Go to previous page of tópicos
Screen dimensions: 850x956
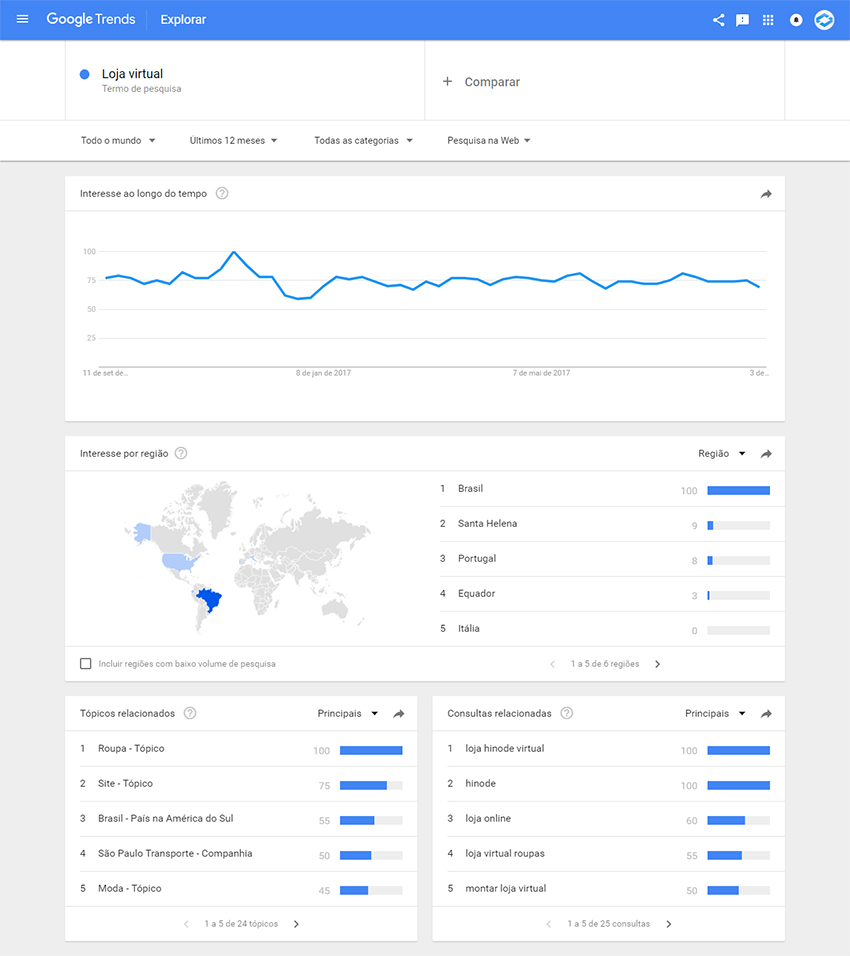186,924
